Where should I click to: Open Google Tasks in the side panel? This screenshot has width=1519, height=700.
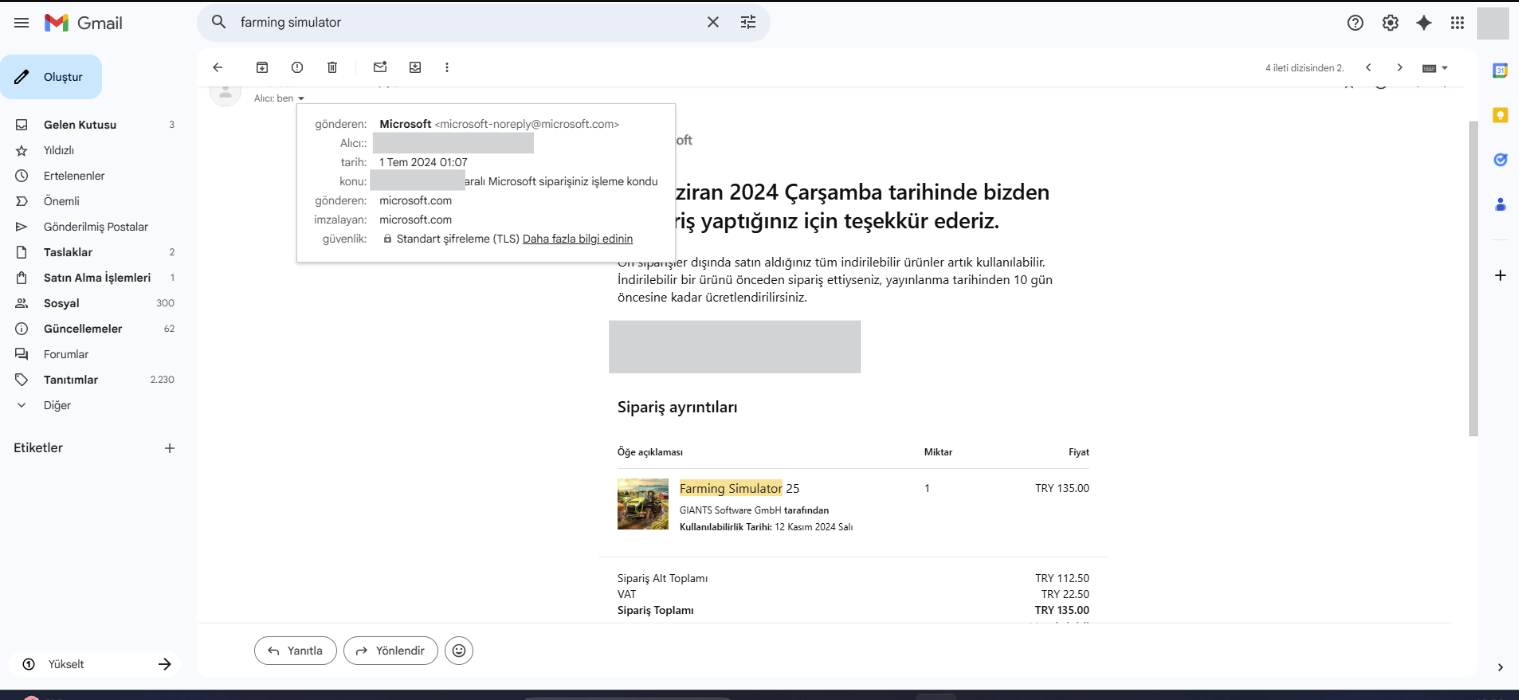pos(1500,159)
